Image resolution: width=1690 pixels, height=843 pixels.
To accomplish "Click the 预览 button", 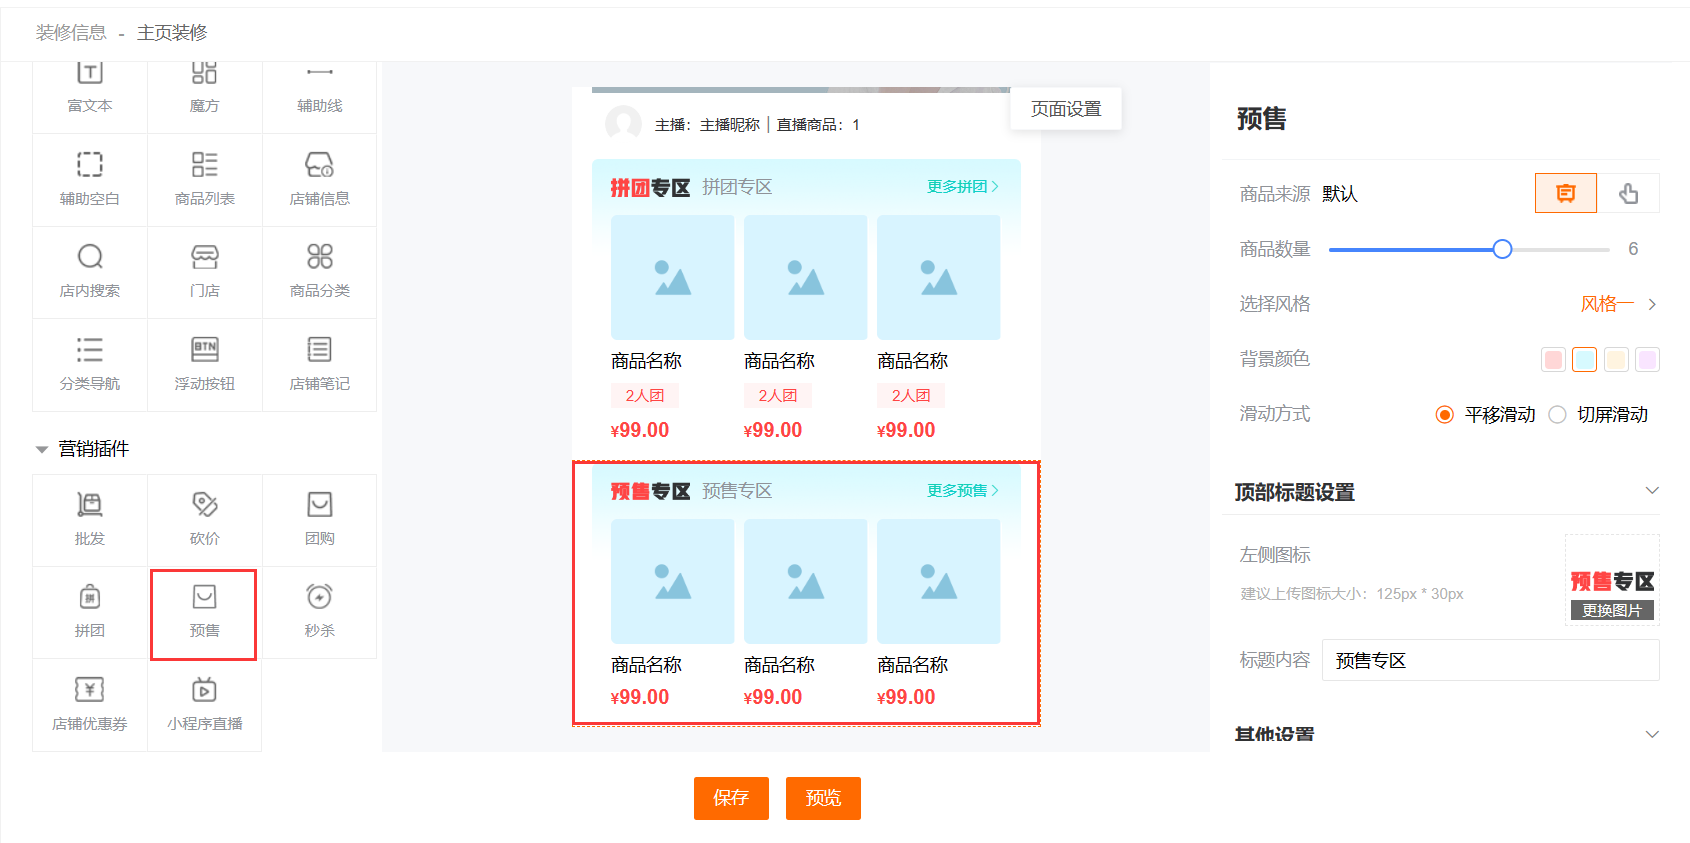I will pos(823,798).
